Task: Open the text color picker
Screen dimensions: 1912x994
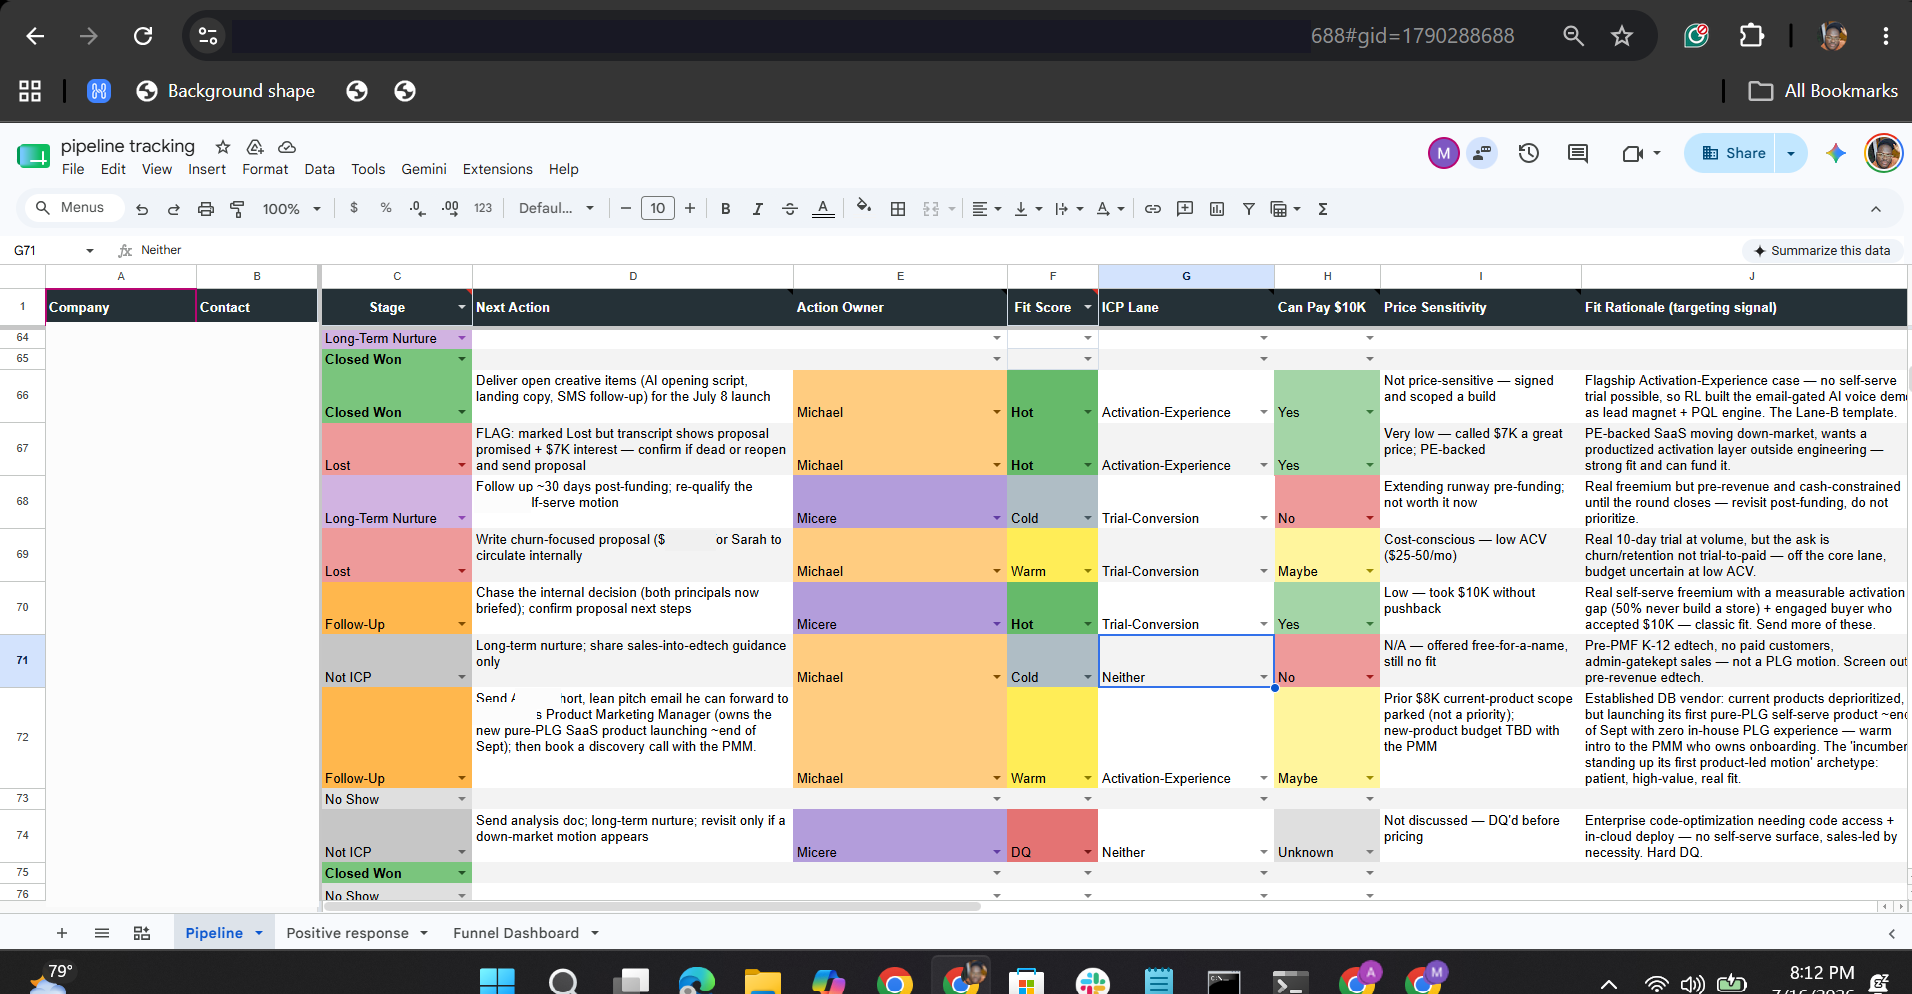Action: [x=823, y=209]
